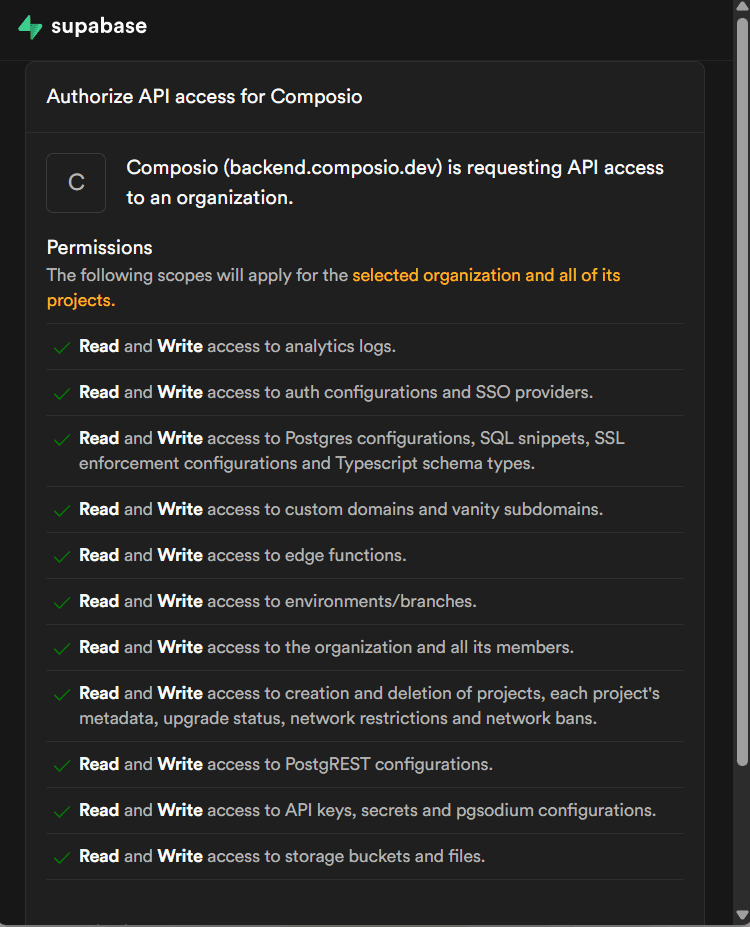
Task: Click "Authorize API access for Composio" heading
Action: pyautogui.click(x=204, y=96)
